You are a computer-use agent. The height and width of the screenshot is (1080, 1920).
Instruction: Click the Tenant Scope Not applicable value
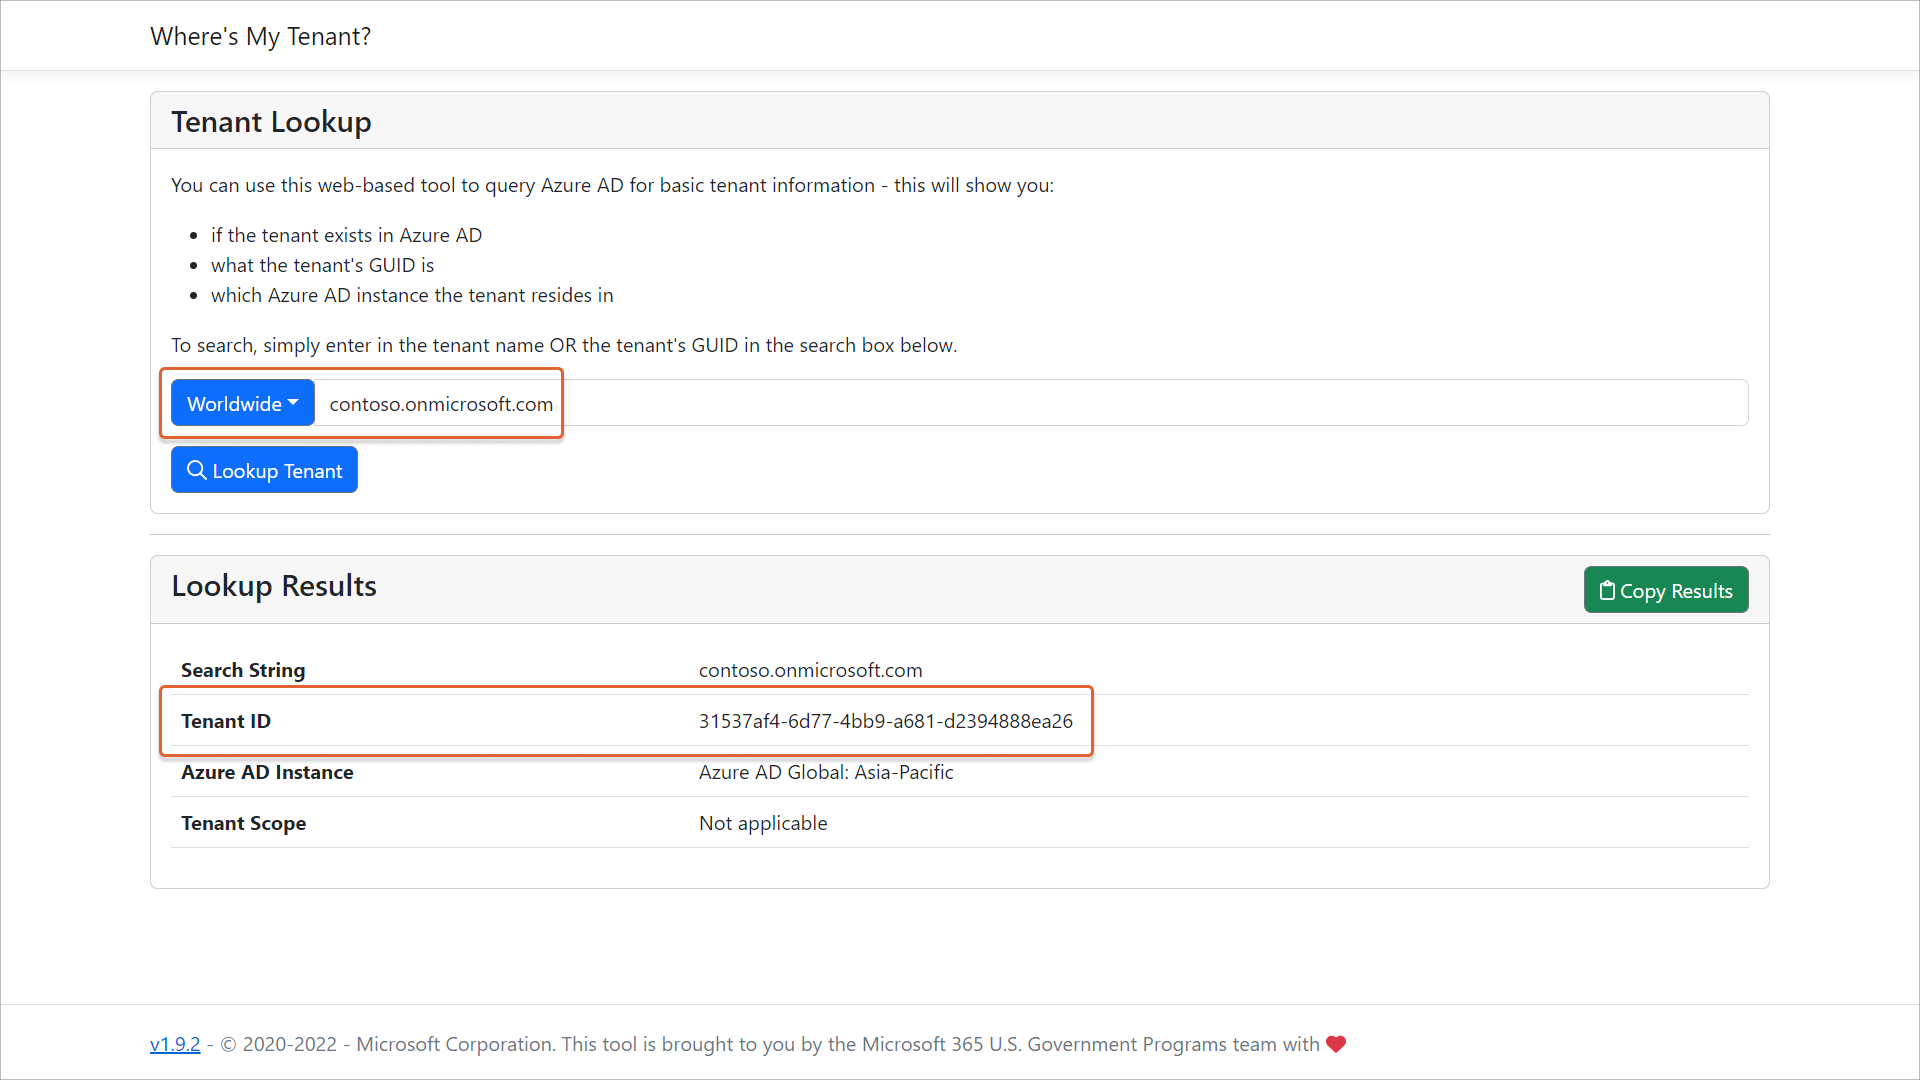[763, 823]
